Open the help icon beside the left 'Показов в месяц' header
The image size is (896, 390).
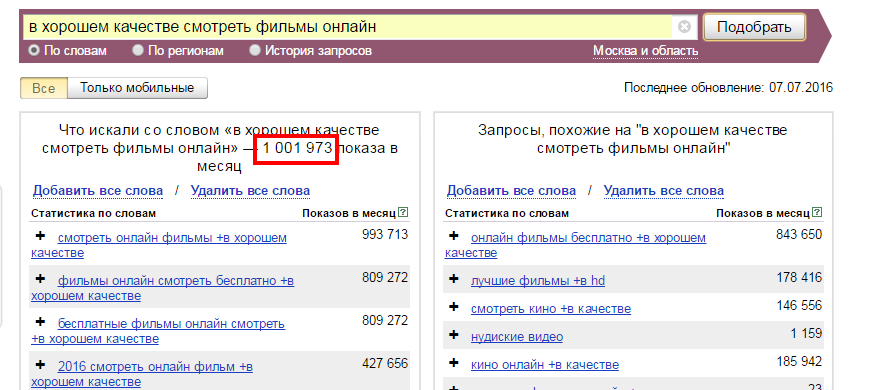pos(403,213)
